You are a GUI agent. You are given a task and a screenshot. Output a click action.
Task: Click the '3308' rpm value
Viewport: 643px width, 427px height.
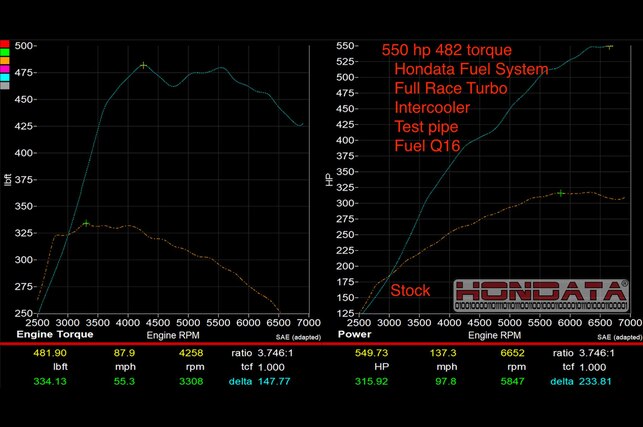pyautogui.click(x=191, y=381)
